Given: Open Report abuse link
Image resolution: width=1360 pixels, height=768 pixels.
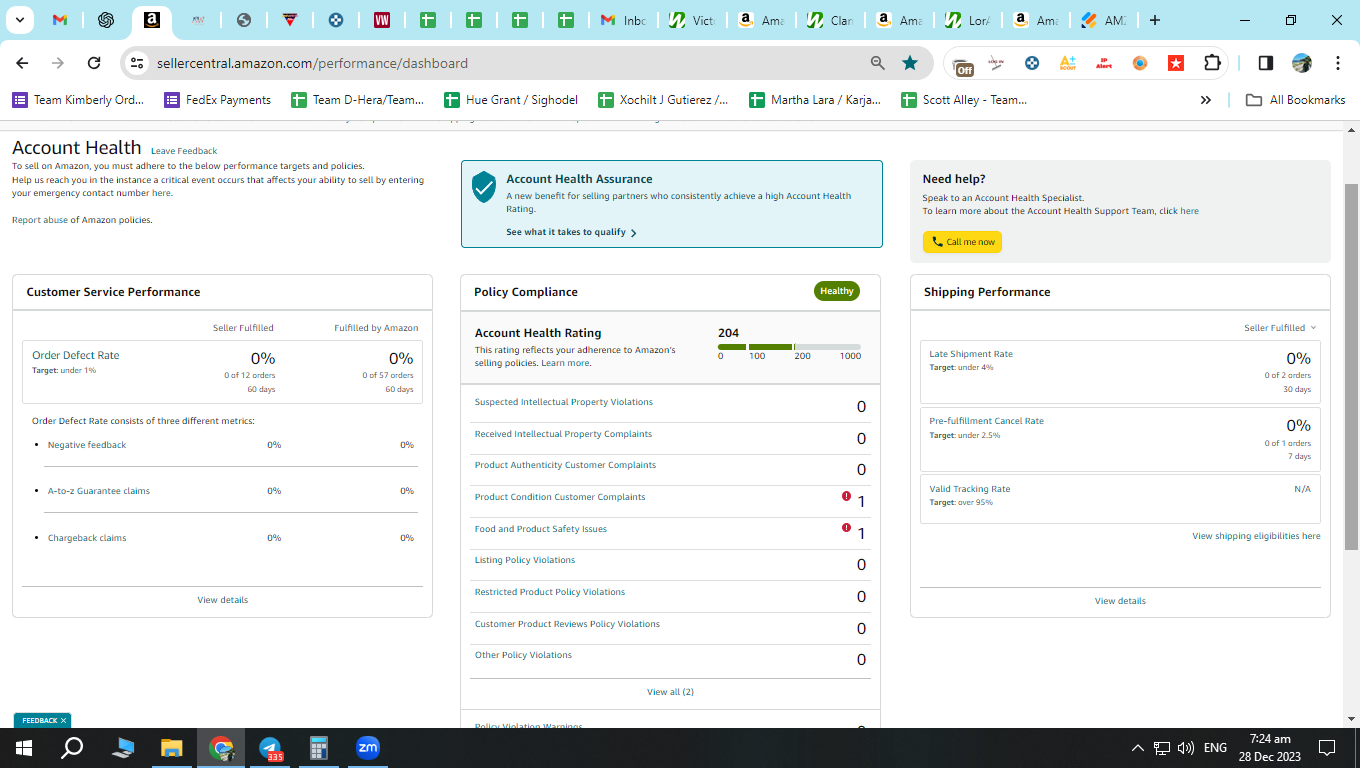Looking at the screenshot, I should click(x=40, y=220).
